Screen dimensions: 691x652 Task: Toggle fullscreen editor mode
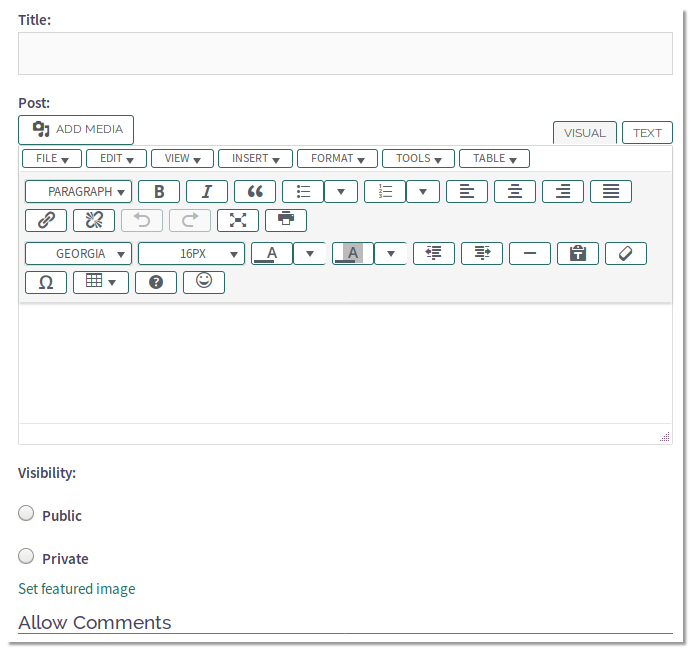[238, 220]
